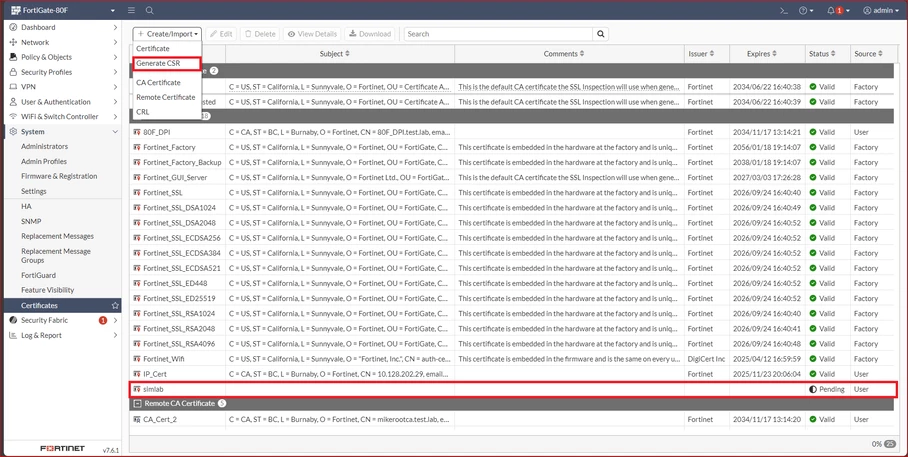This screenshot has width=908, height=457.
Task: Click the Pending status of simlab
Action: point(827,389)
